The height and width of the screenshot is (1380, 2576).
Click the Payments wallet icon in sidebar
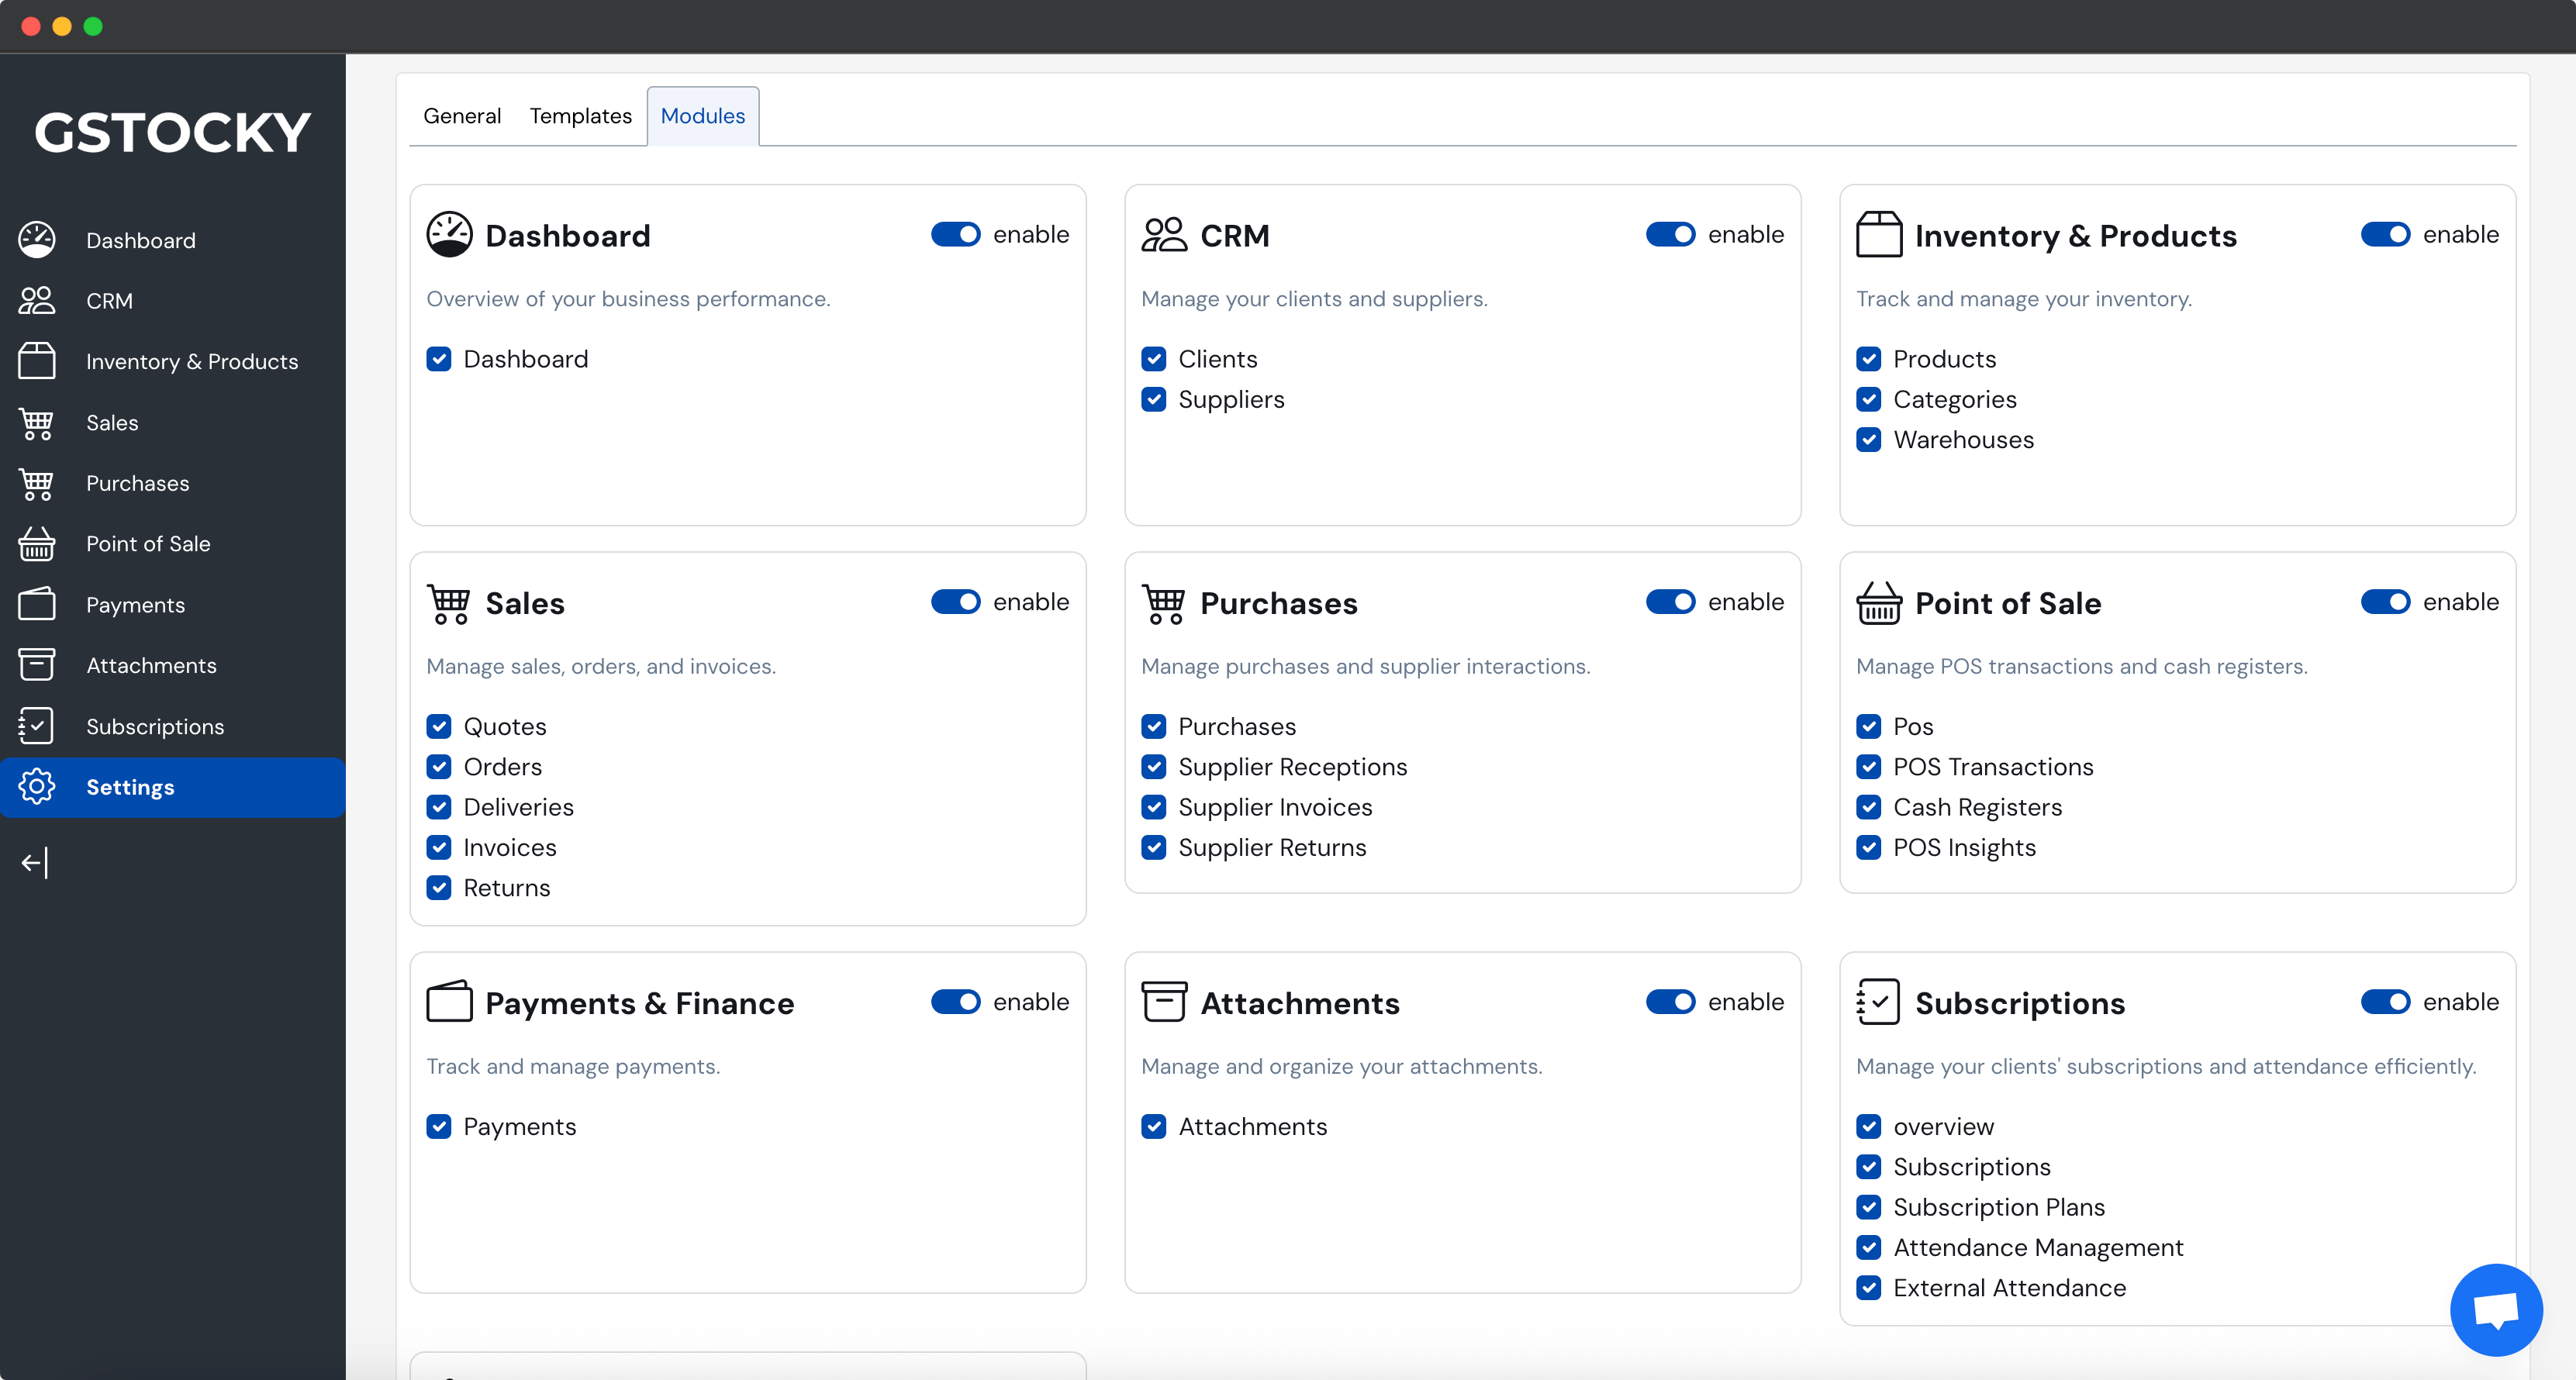37,604
